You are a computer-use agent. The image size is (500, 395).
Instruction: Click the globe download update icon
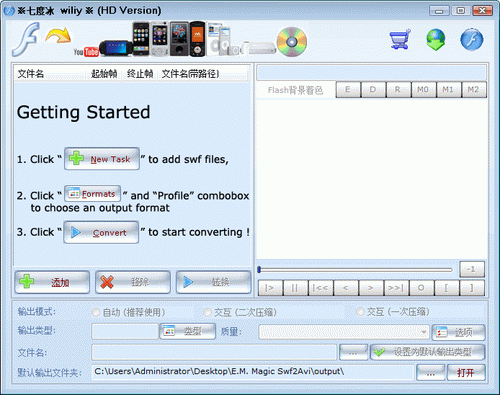click(x=436, y=39)
